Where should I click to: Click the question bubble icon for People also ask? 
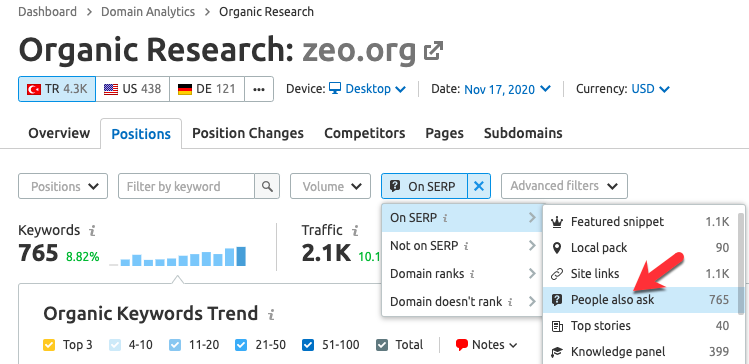557,300
